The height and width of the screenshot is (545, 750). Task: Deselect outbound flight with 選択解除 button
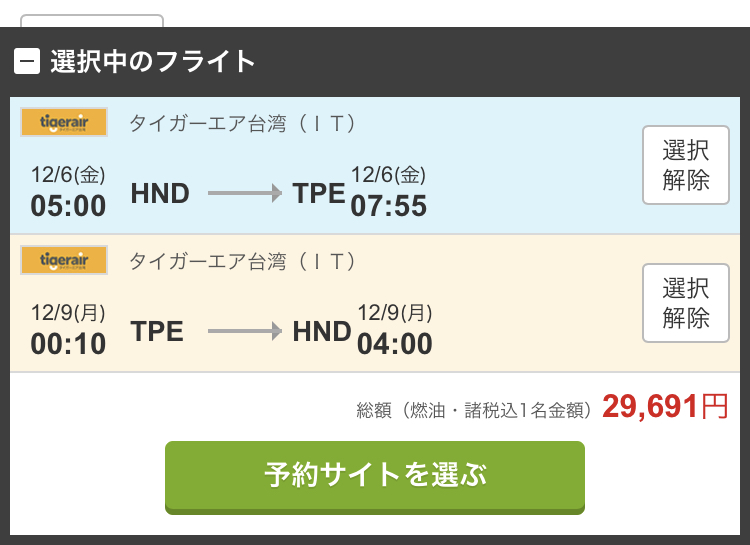pyautogui.click(x=685, y=165)
